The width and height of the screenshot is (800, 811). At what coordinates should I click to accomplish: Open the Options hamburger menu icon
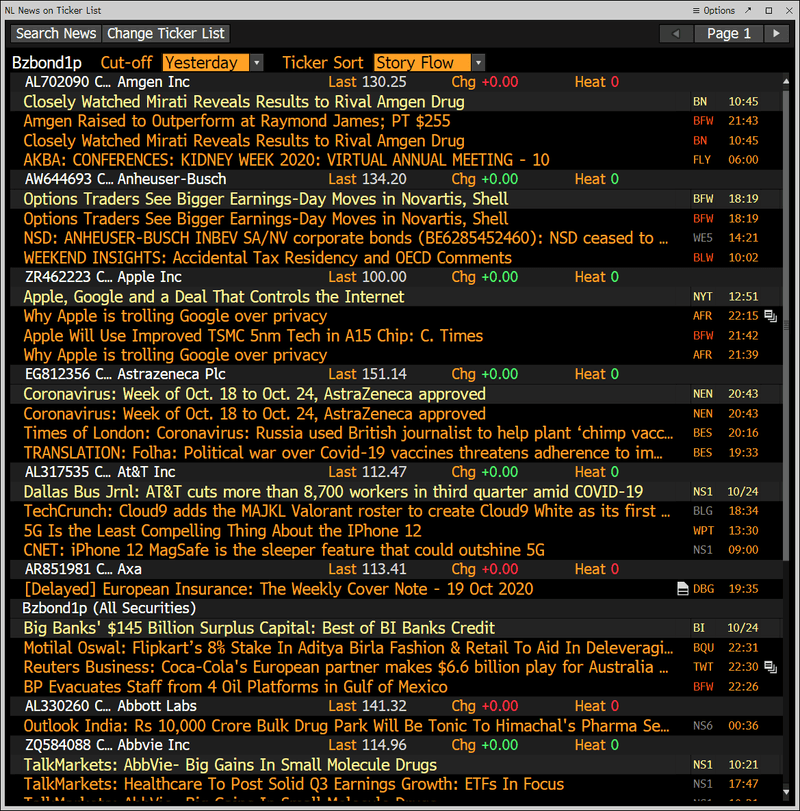696,10
